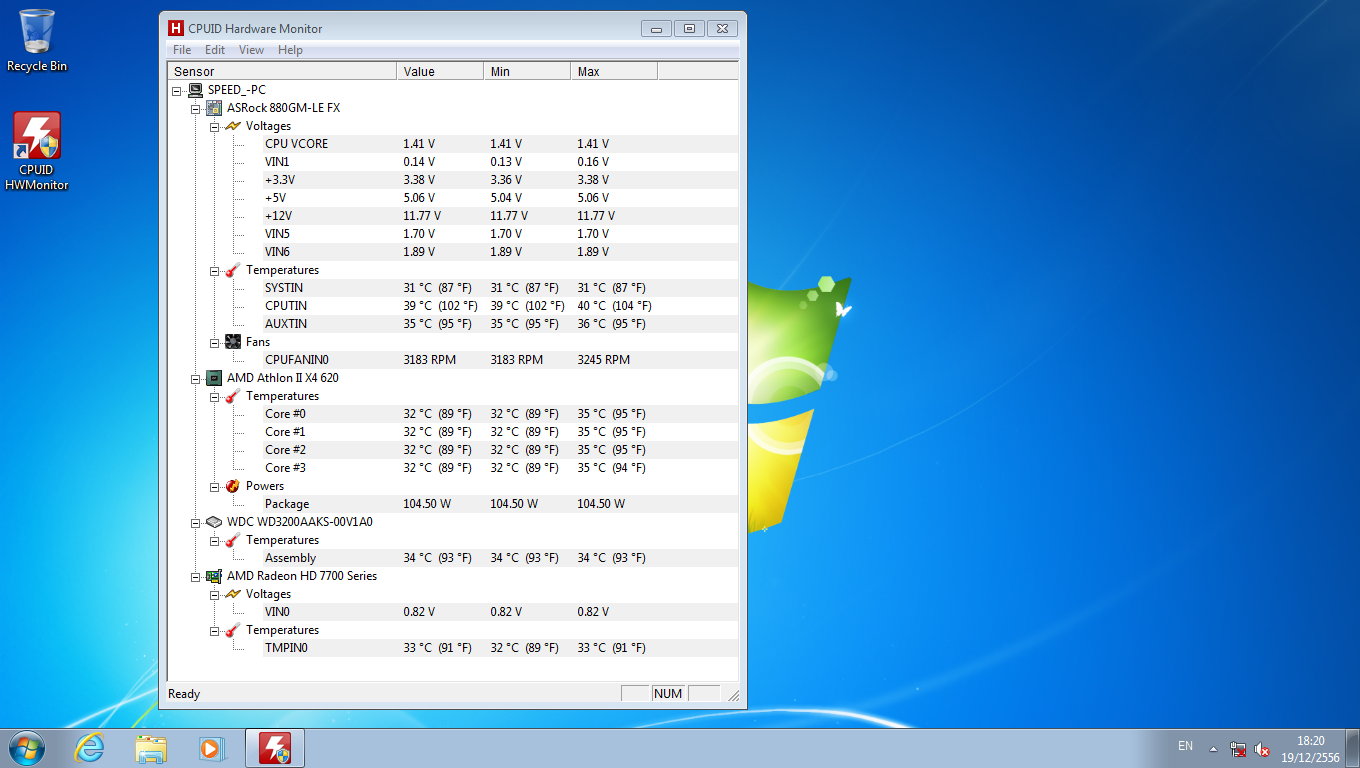Select the CPUTIN temperature row label
The width and height of the screenshot is (1360, 768).
[x=286, y=306]
